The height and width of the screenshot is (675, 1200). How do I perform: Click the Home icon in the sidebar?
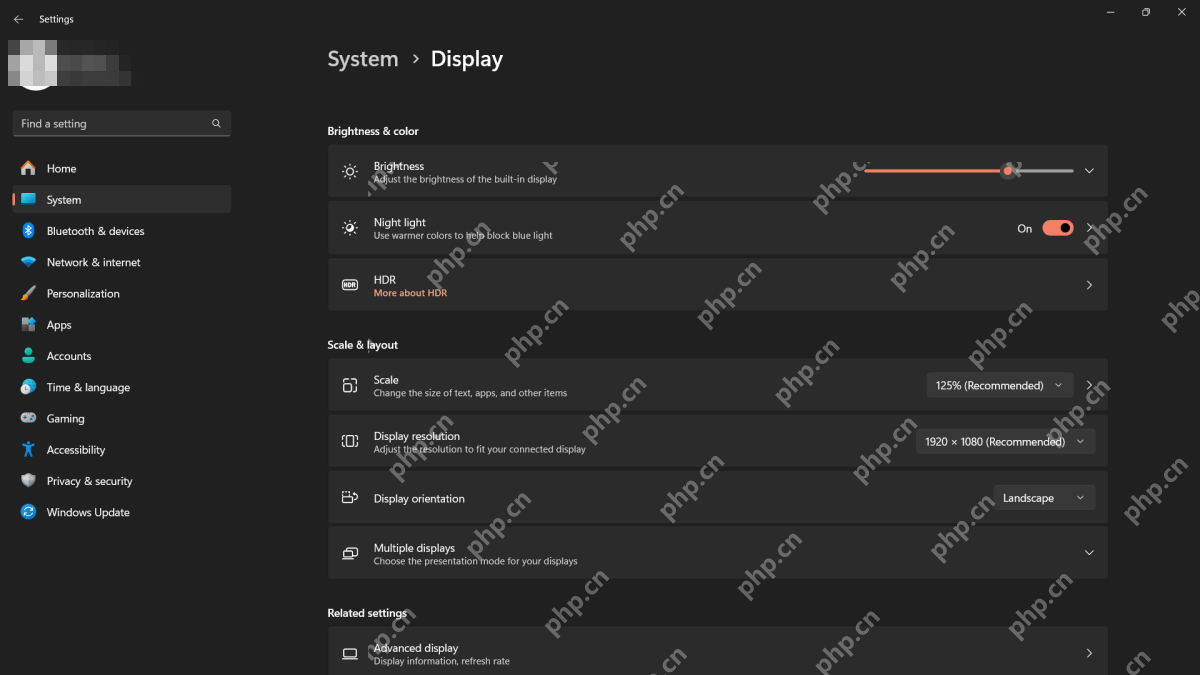(28, 168)
